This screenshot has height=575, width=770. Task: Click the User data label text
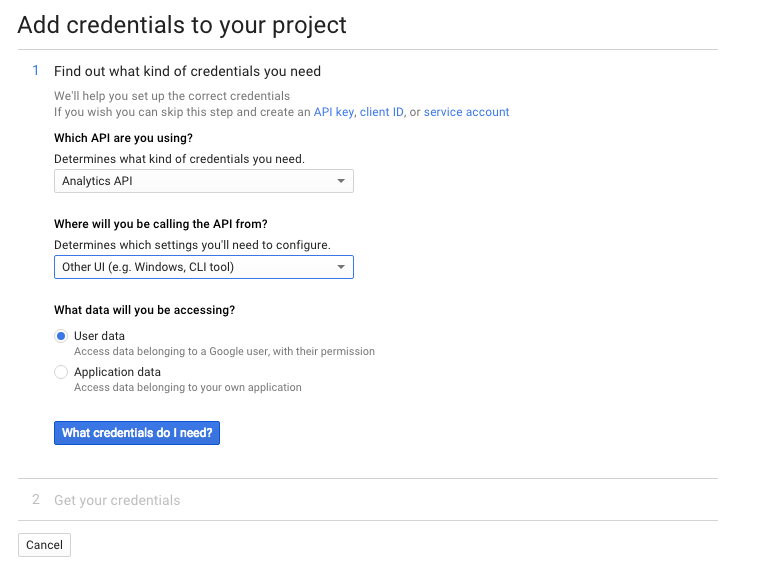click(x=99, y=336)
